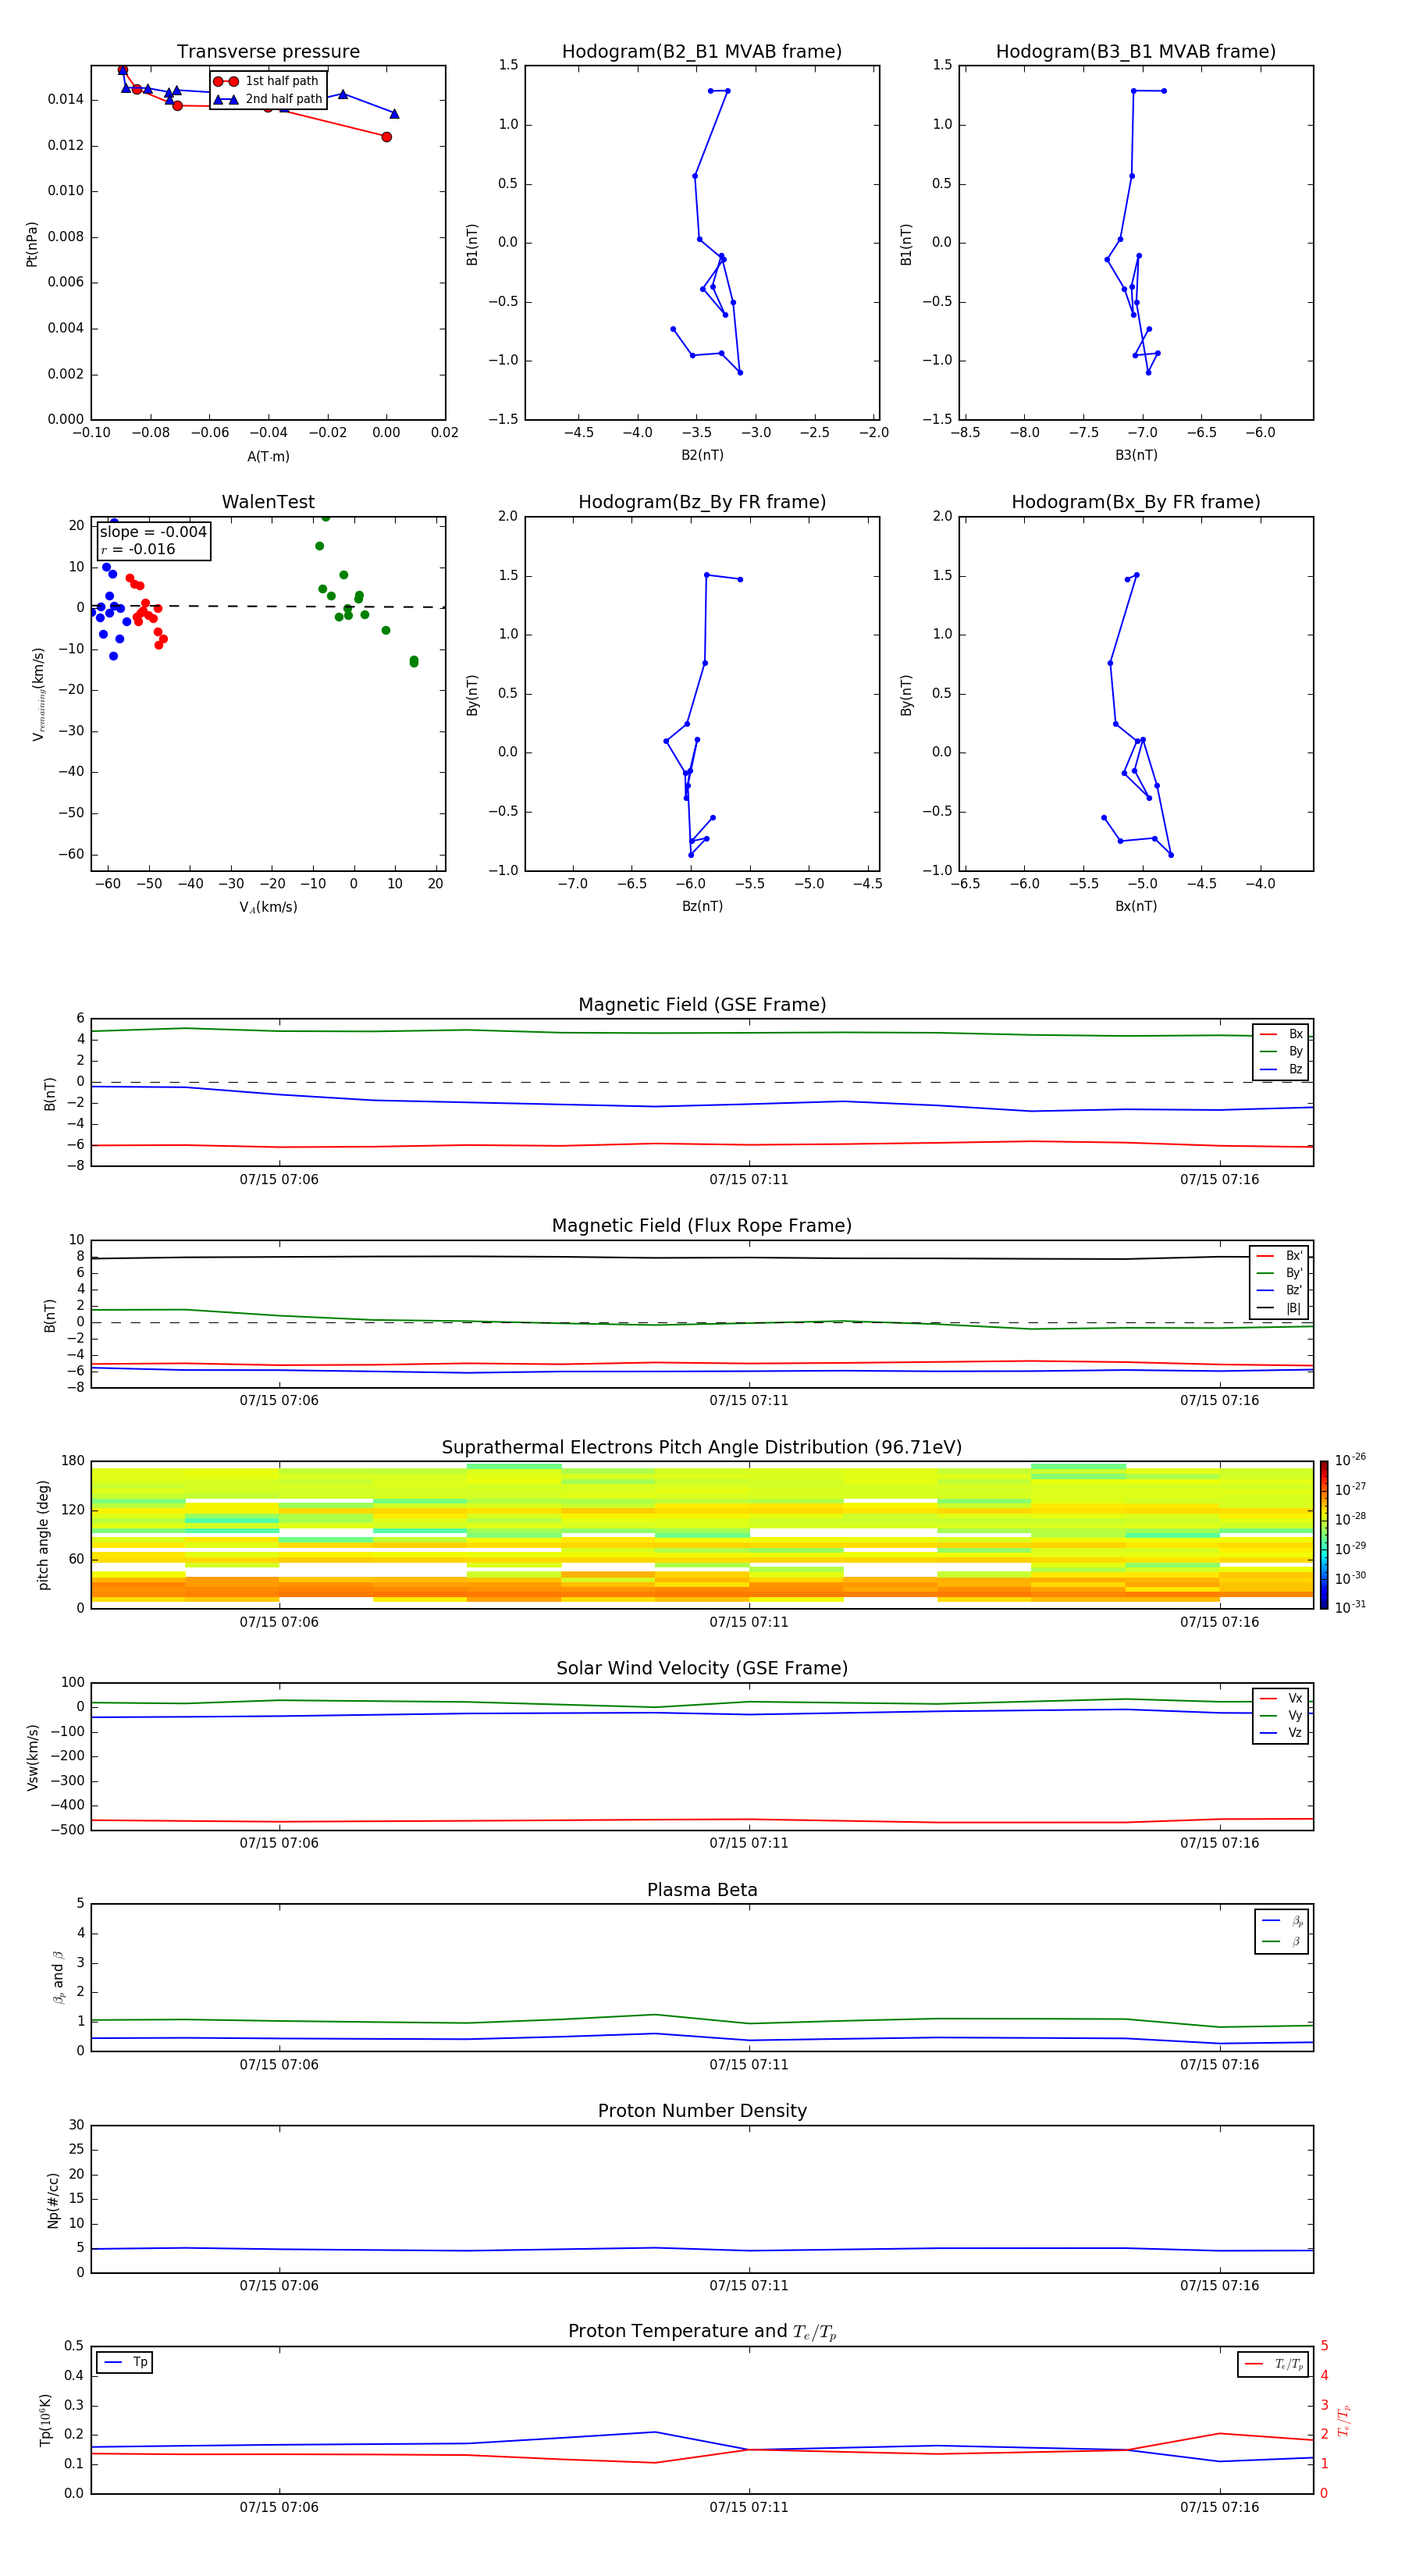The width and height of the screenshot is (1405, 2576).
Task: Click the 'Vy' legend entry
Action: pos(1281,1715)
